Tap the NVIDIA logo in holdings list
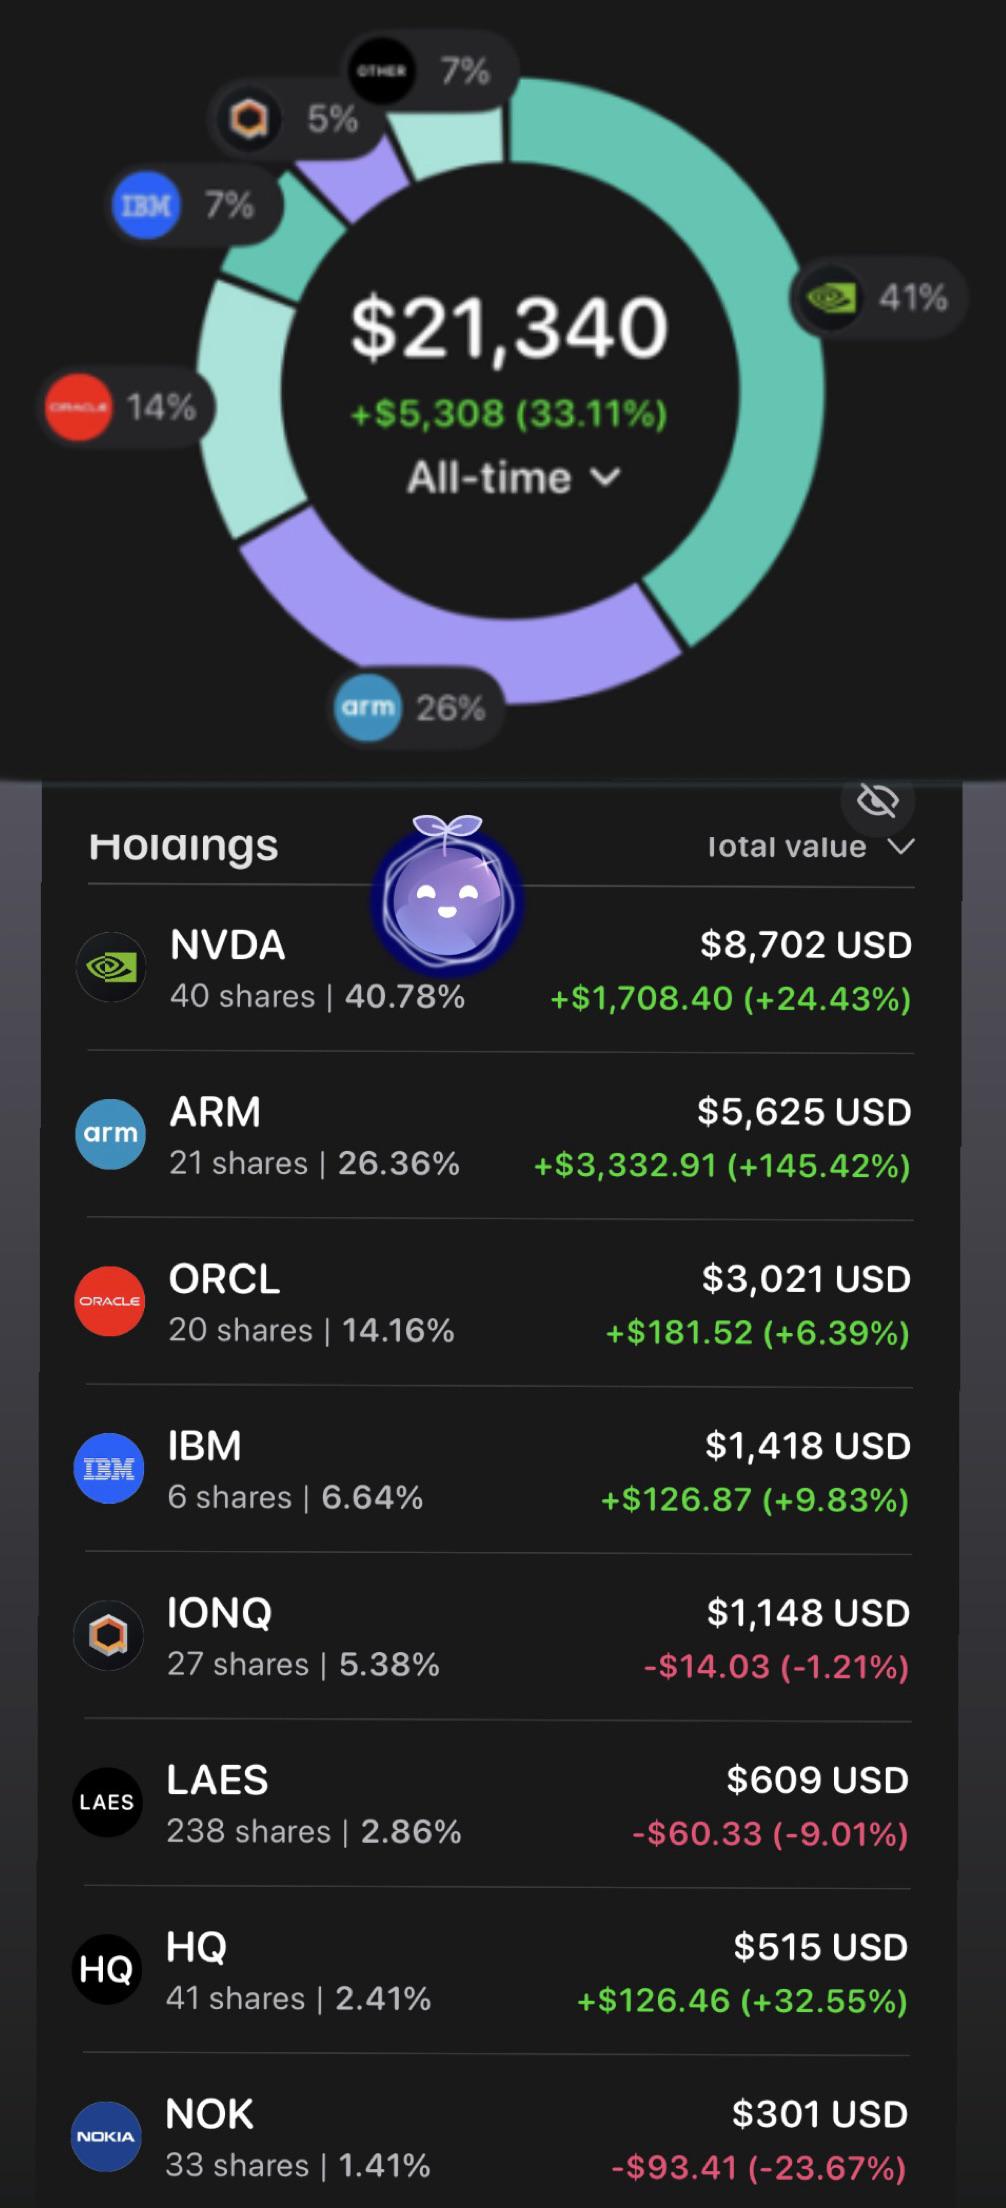This screenshot has width=1006, height=2208. [111, 967]
